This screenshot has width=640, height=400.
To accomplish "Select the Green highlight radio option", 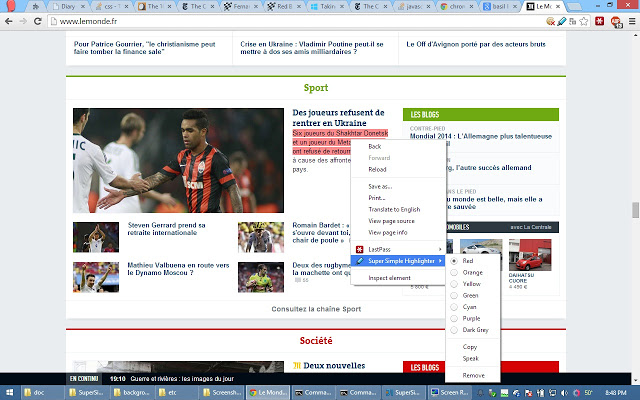I will tap(454, 296).
